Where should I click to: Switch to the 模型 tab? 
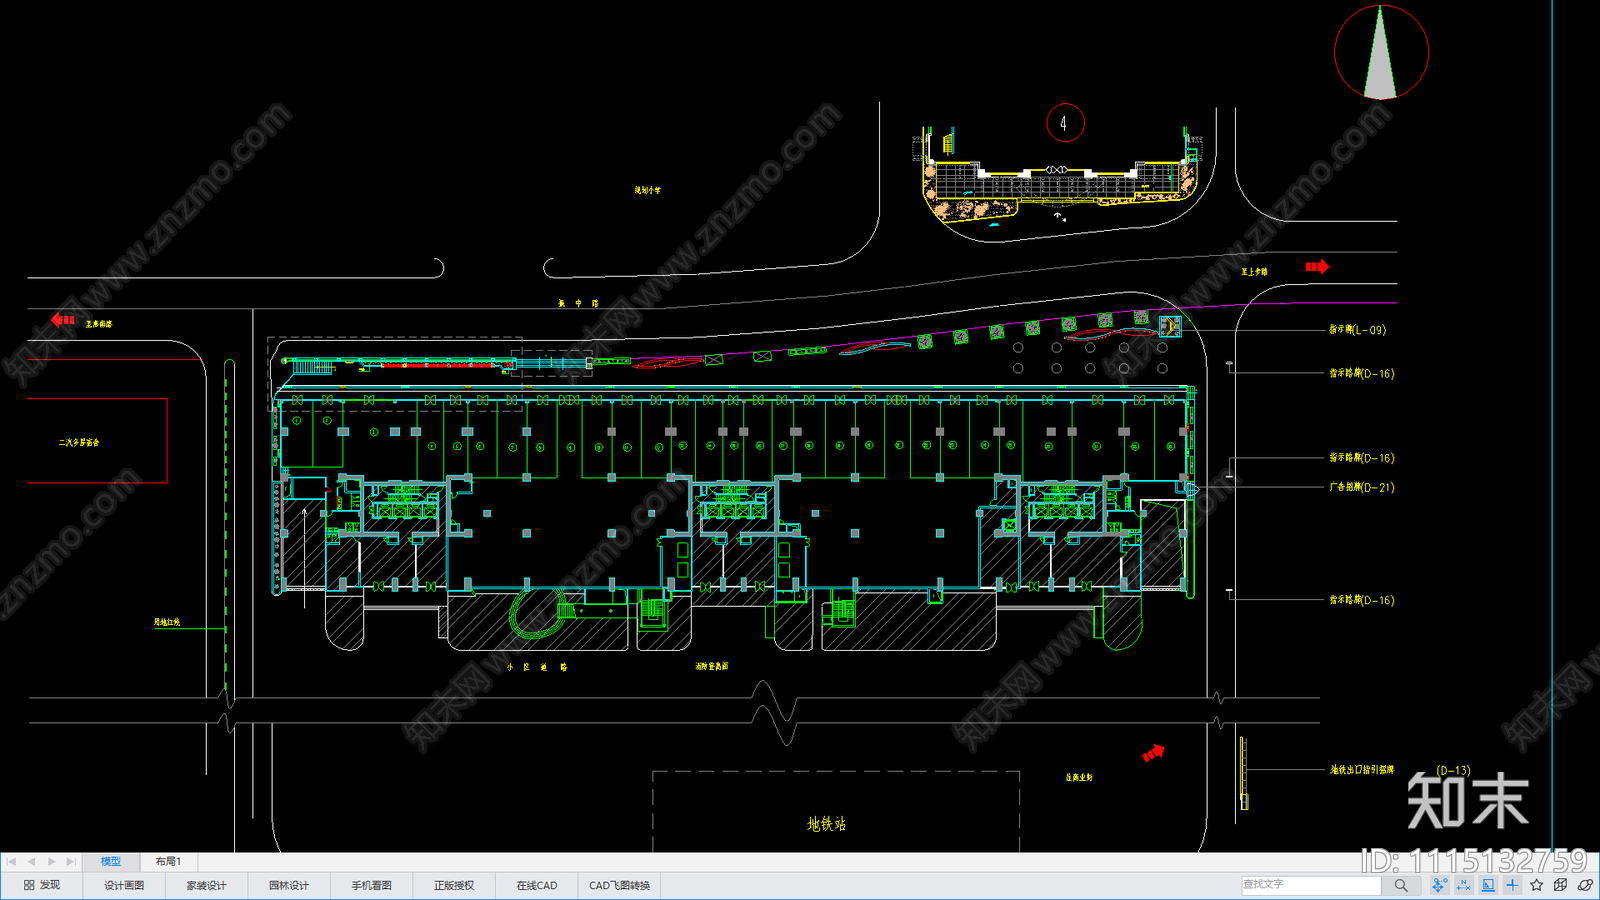[110, 861]
